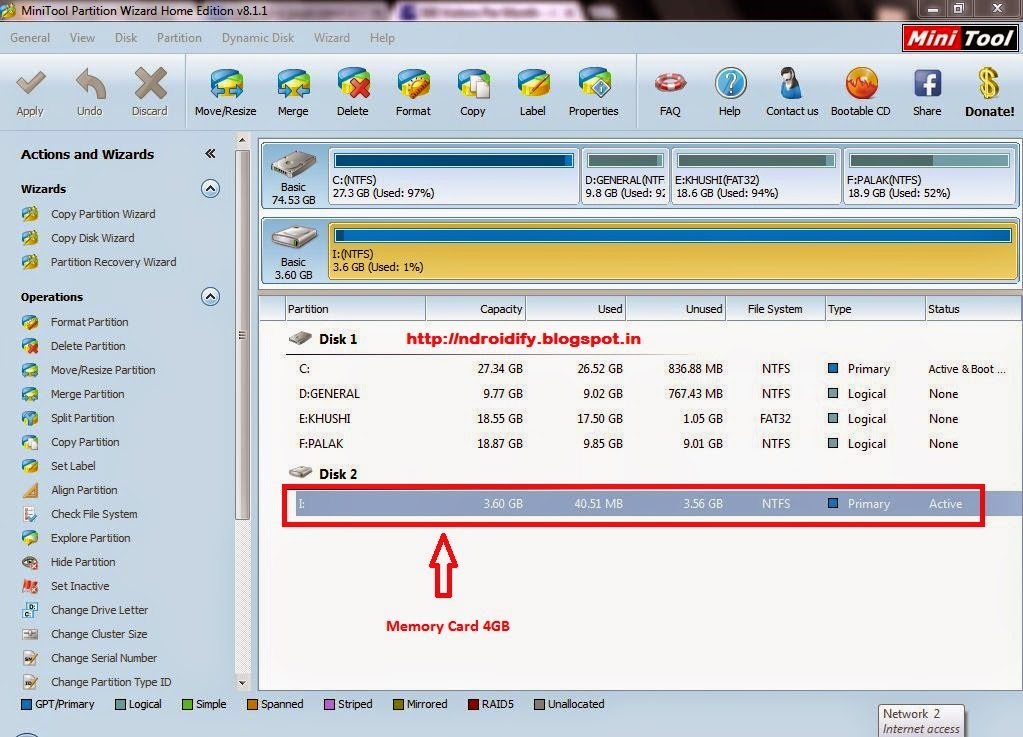Screen dimensions: 1023x737
Task: Click the Merge toolbar icon
Action: pos(293,83)
